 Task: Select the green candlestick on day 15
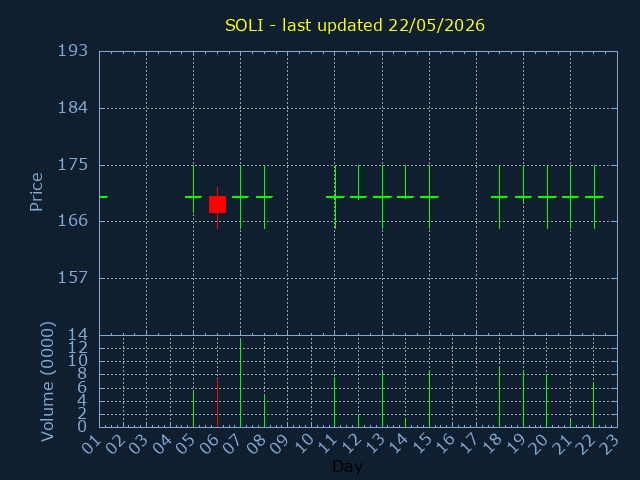[x=429, y=197]
